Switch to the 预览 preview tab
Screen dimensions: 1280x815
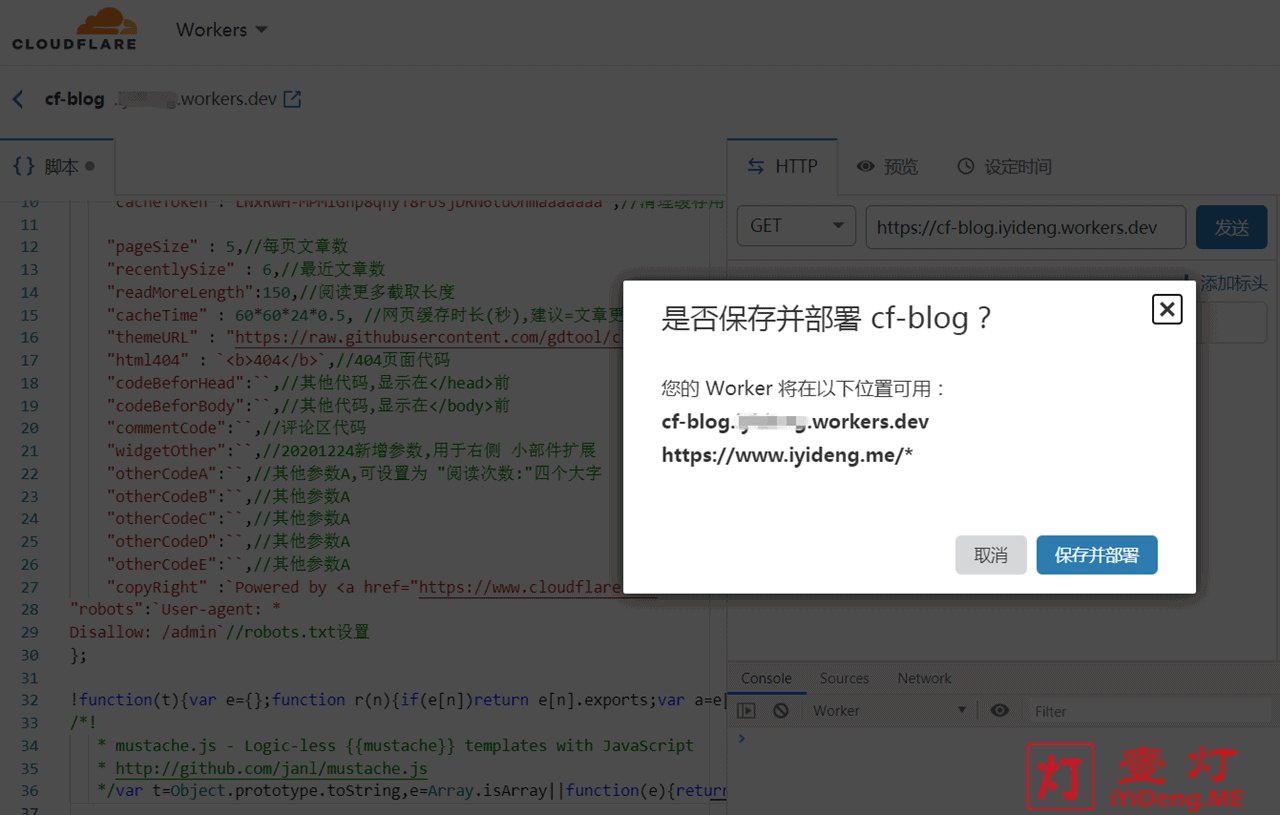887,167
